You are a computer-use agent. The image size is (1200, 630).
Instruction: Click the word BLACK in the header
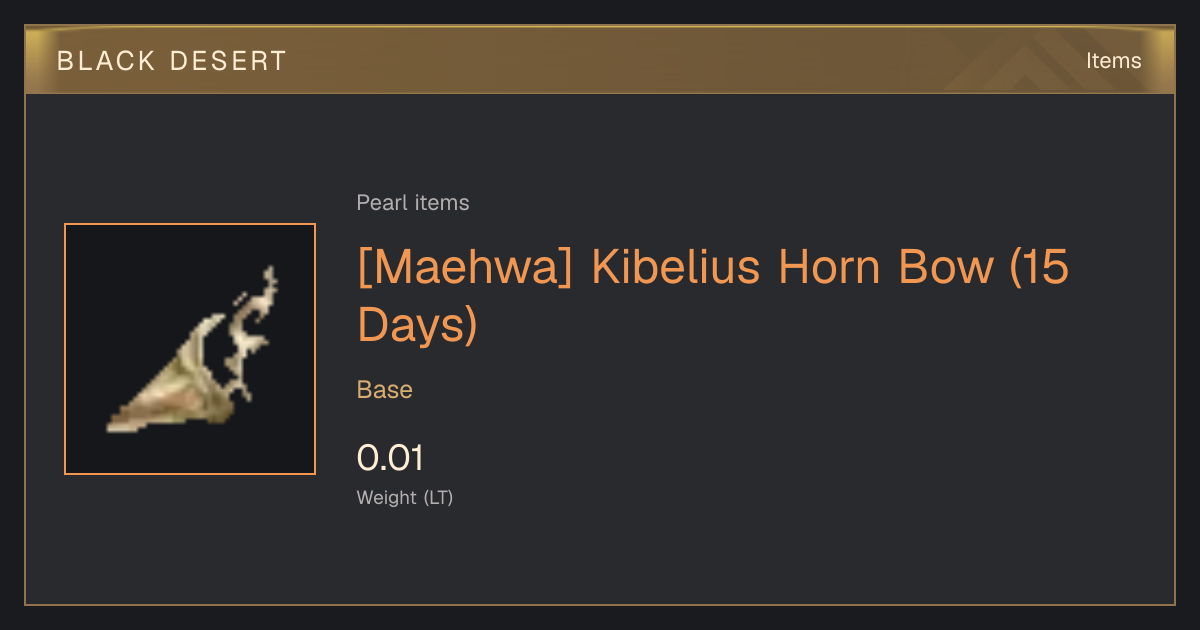coord(105,61)
